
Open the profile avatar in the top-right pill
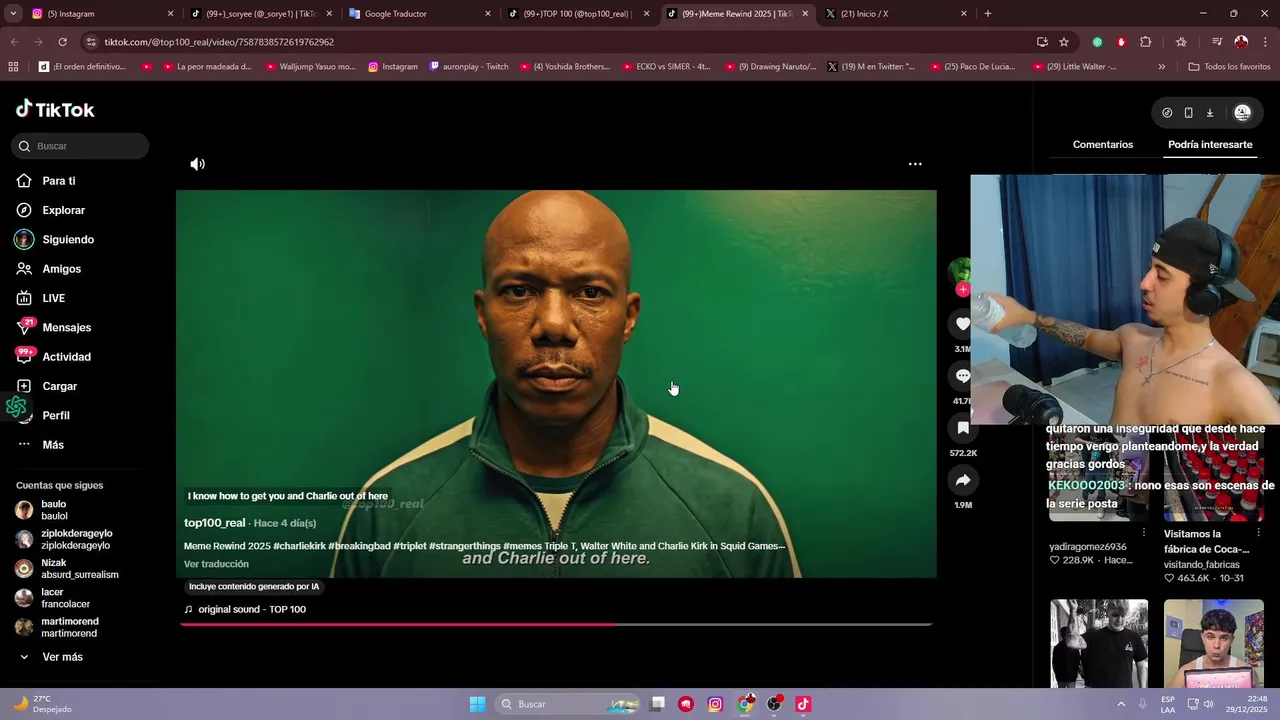pyautogui.click(x=1243, y=113)
